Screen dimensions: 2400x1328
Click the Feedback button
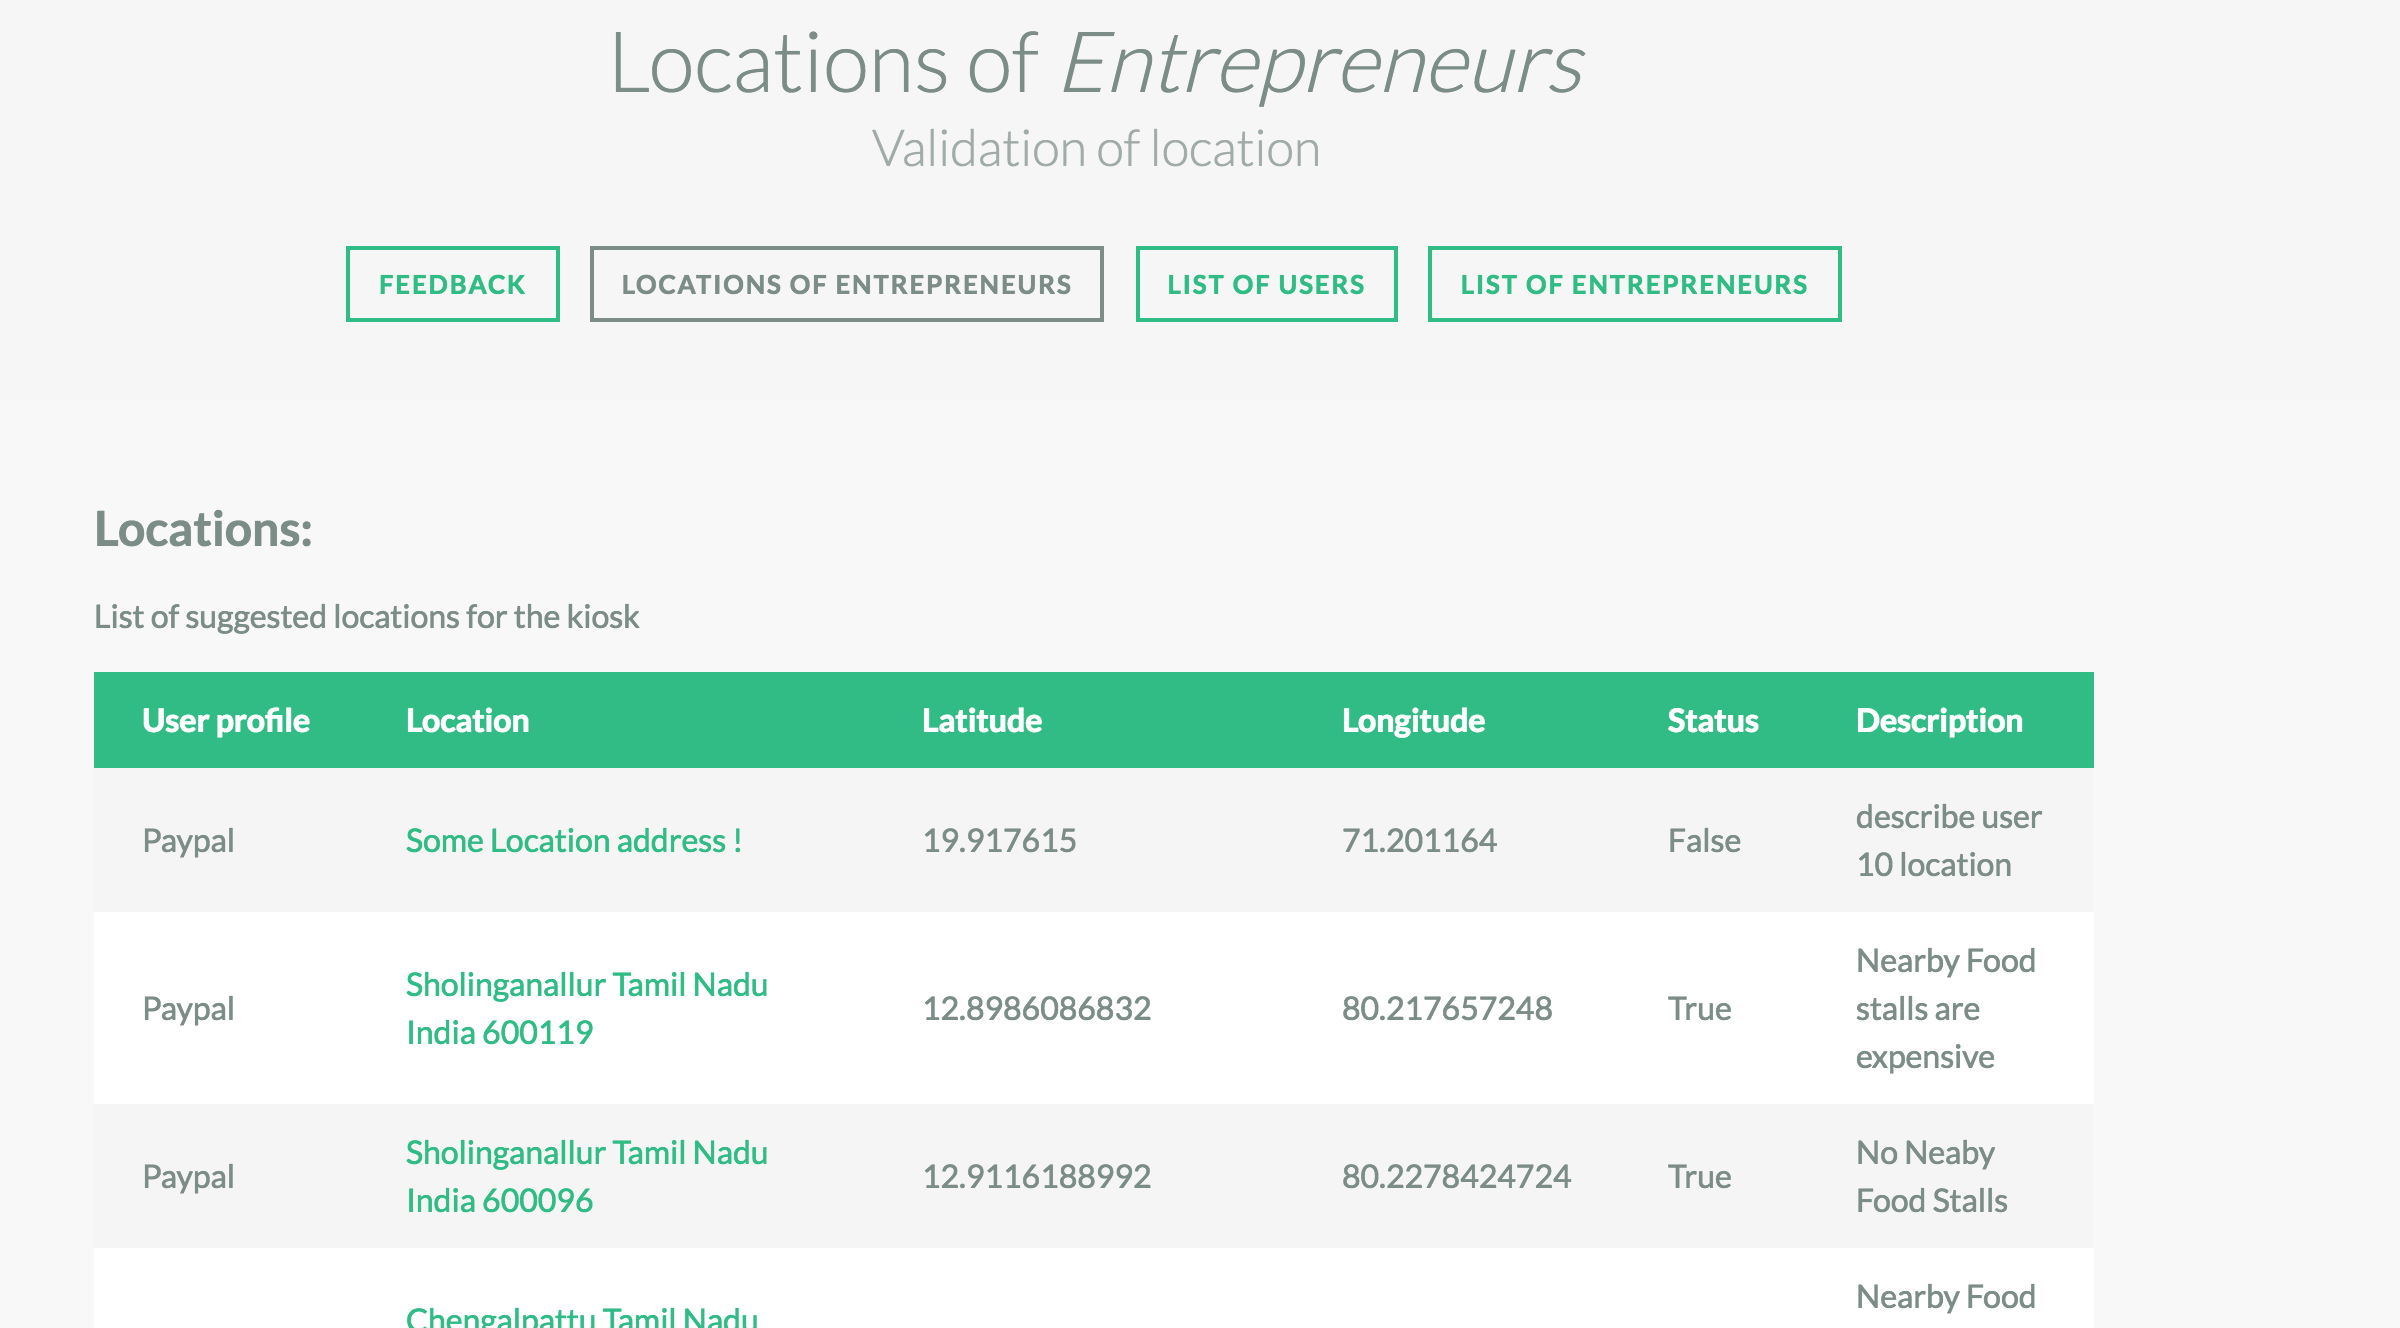[452, 285]
